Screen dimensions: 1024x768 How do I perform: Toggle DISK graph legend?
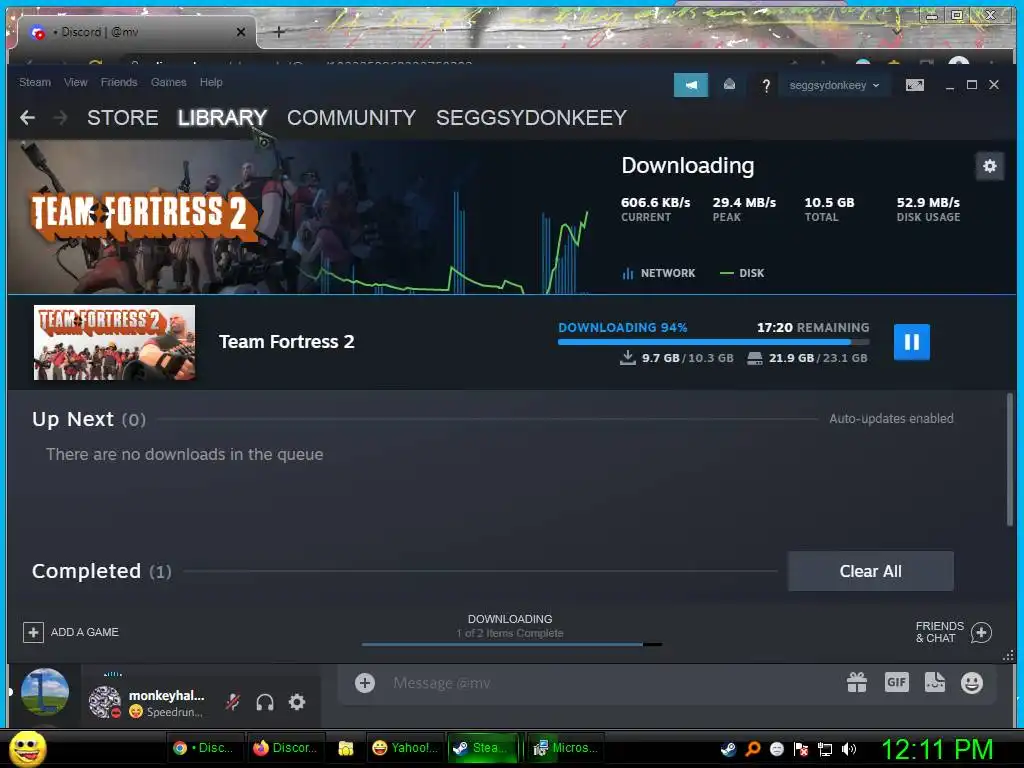coord(742,273)
